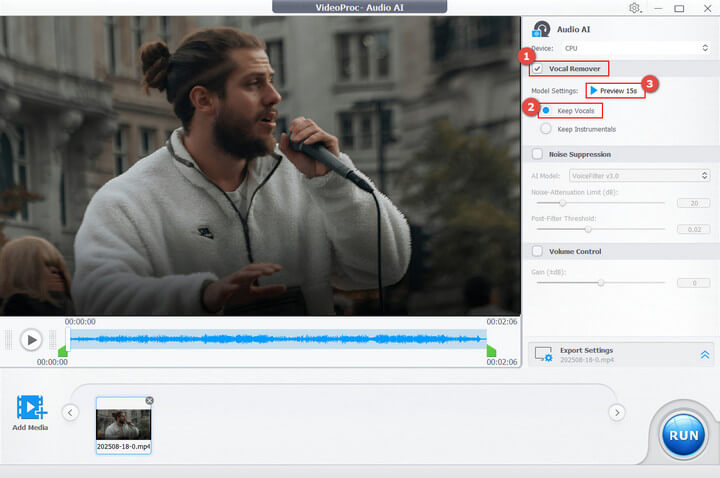Click the Export Settings file name text

(x=587, y=360)
